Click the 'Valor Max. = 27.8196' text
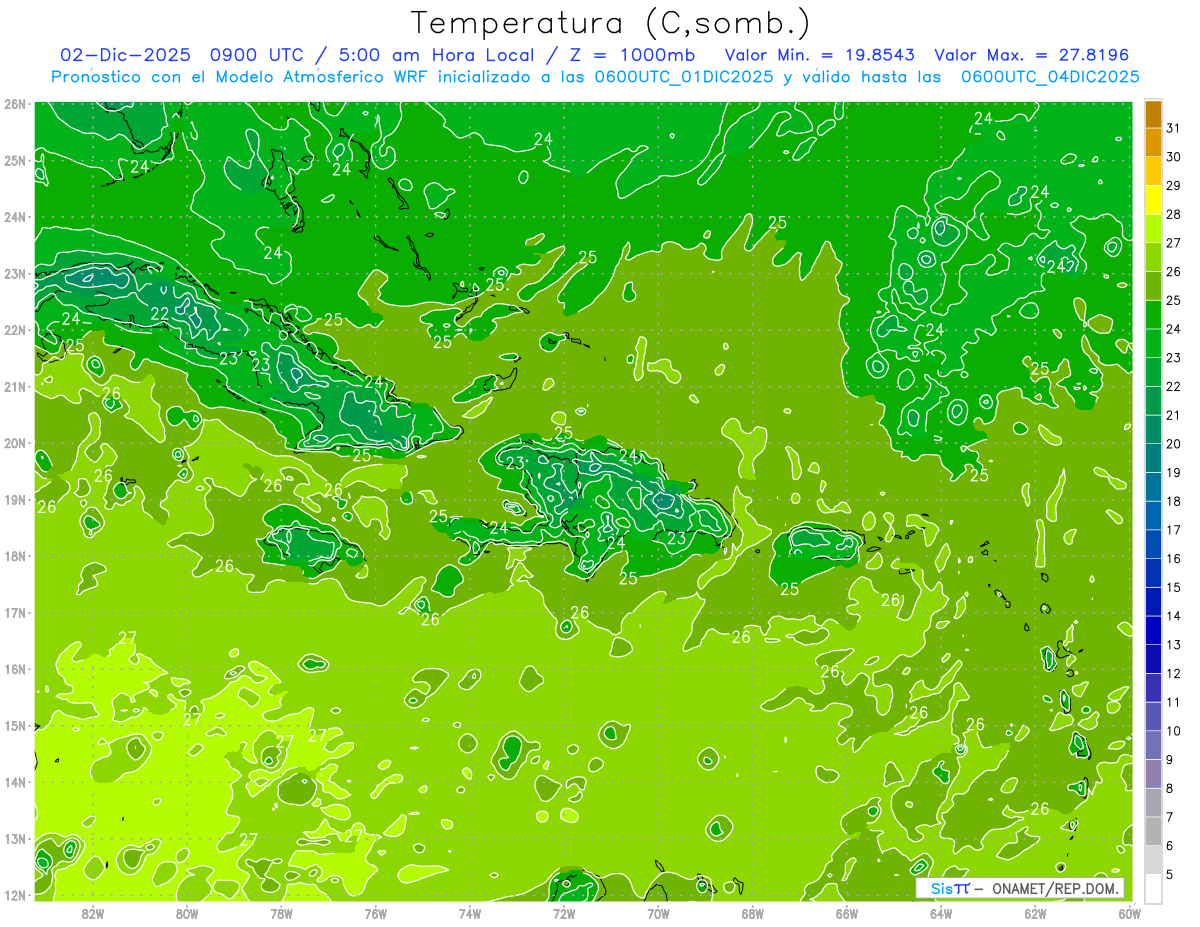 [1031, 55]
